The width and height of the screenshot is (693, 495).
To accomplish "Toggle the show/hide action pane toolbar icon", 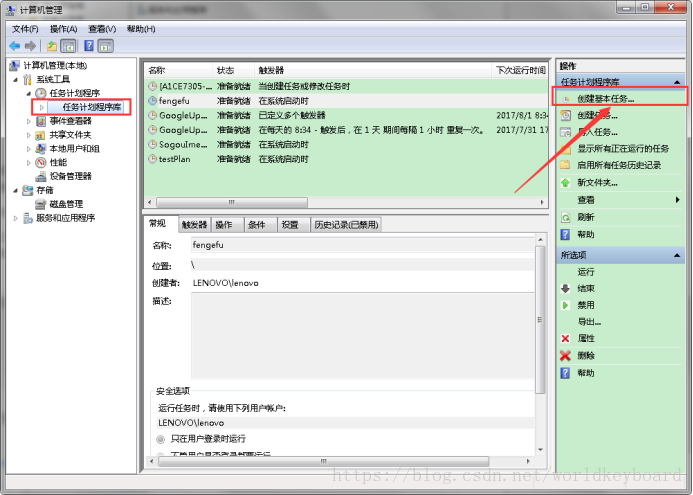I will click(106, 46).
